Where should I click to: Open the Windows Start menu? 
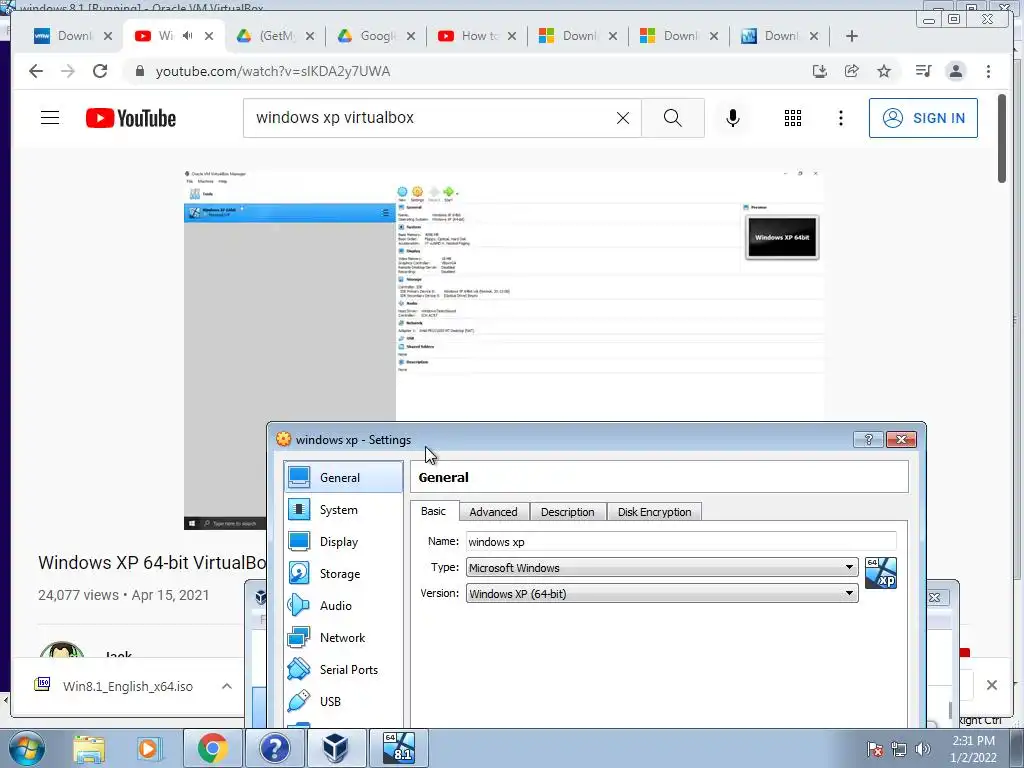(27, 748)
